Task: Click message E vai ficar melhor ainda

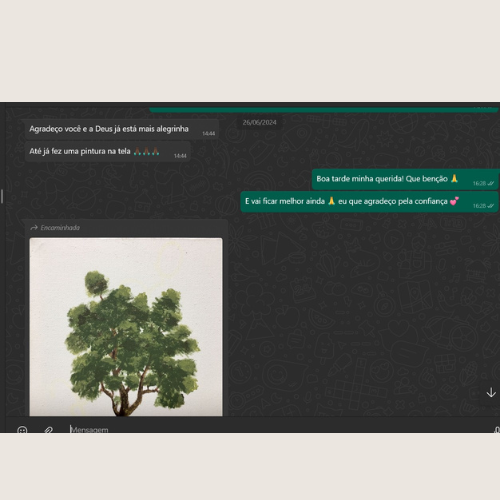Action: (x=369, y=201)
